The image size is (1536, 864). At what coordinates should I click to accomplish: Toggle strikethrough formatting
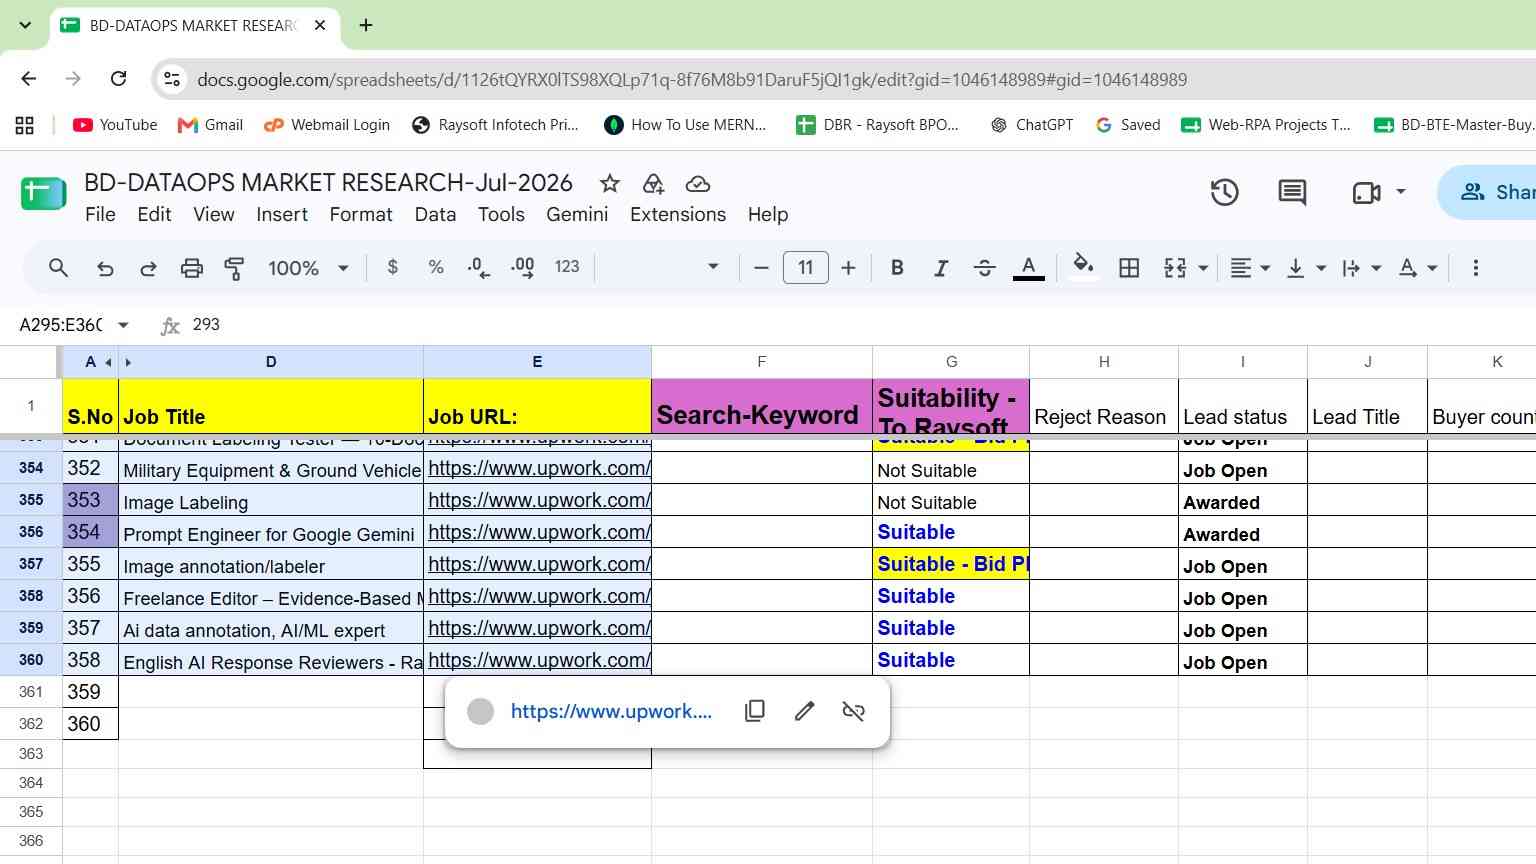tap(984, 268)
